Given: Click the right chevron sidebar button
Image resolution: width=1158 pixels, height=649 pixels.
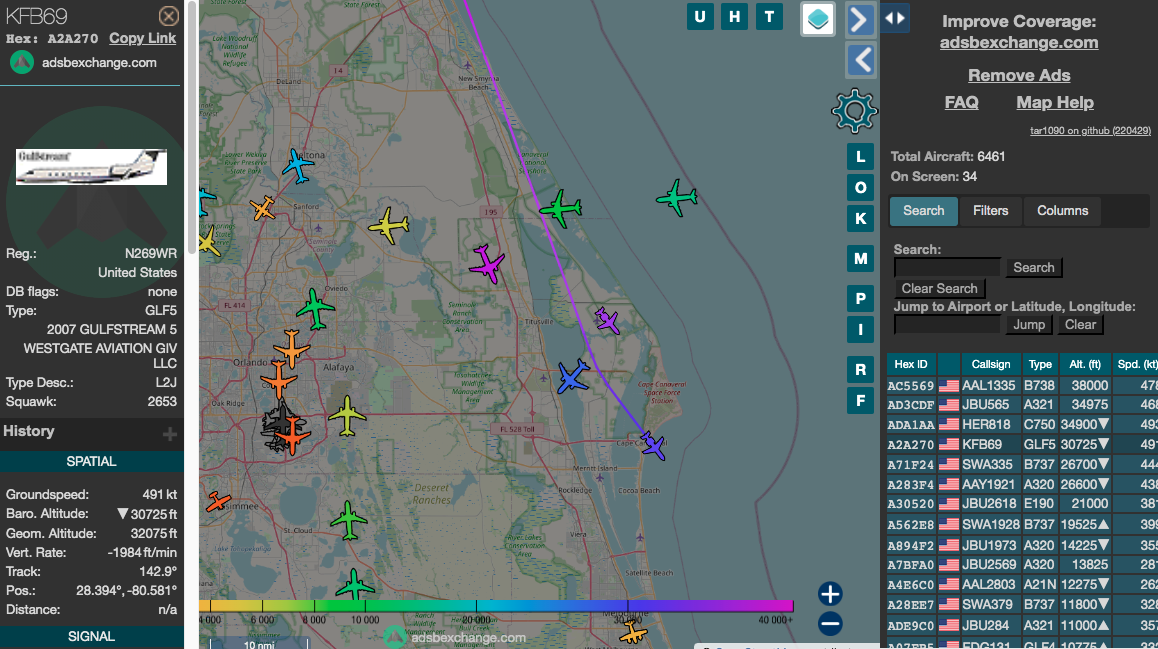Looking at the screenshot, I should click(x=860, y=20).
